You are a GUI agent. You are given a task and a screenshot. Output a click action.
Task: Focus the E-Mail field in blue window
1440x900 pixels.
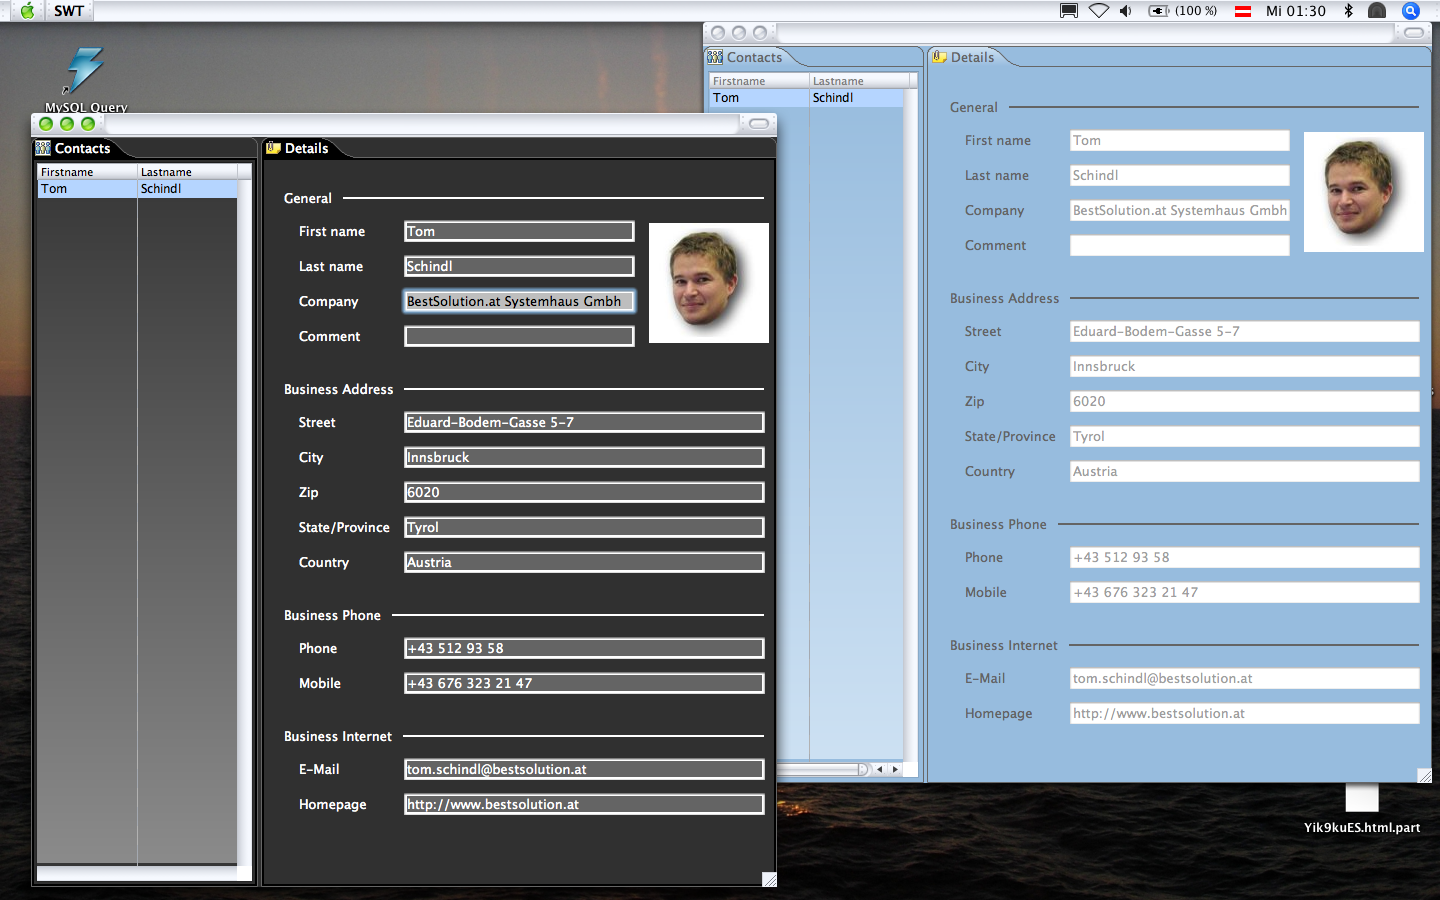1245,679
